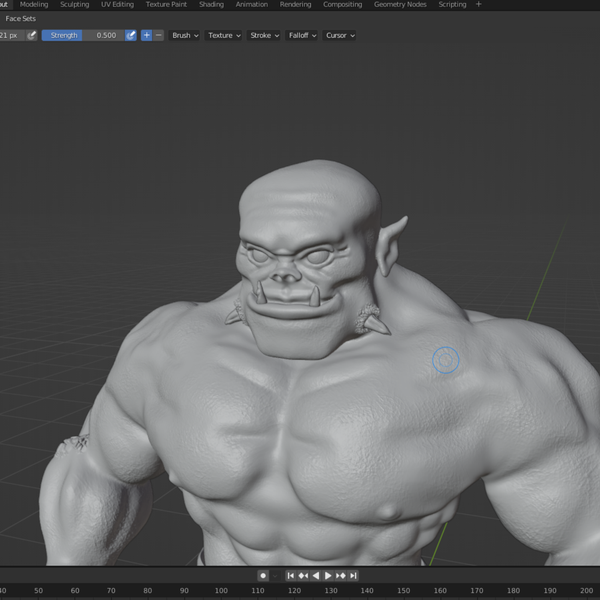Add a new workspace with plus icon
Viewport: 600px width, 600px height.
tap(479, 4)
